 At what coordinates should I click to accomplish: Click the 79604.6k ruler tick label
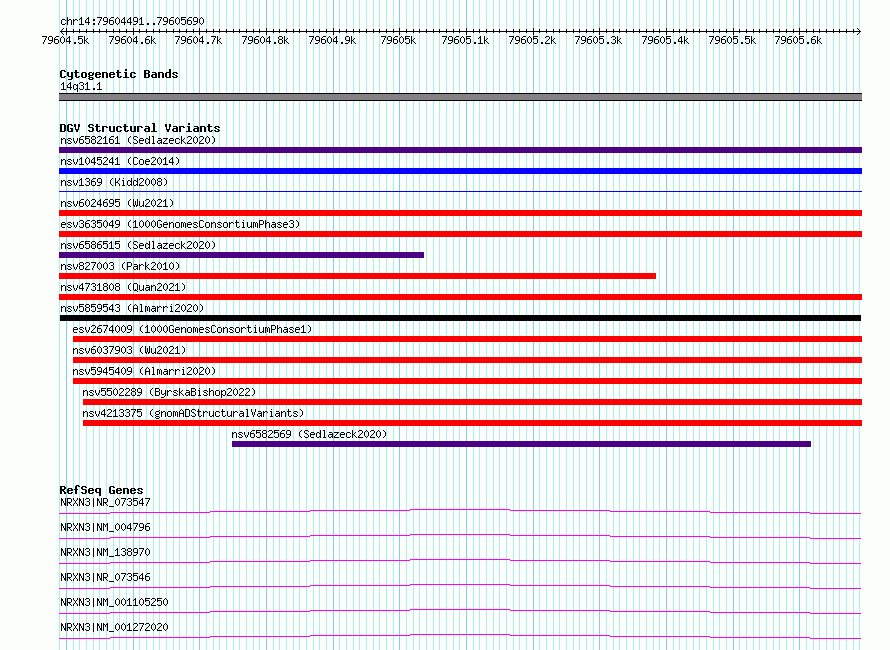132,40
